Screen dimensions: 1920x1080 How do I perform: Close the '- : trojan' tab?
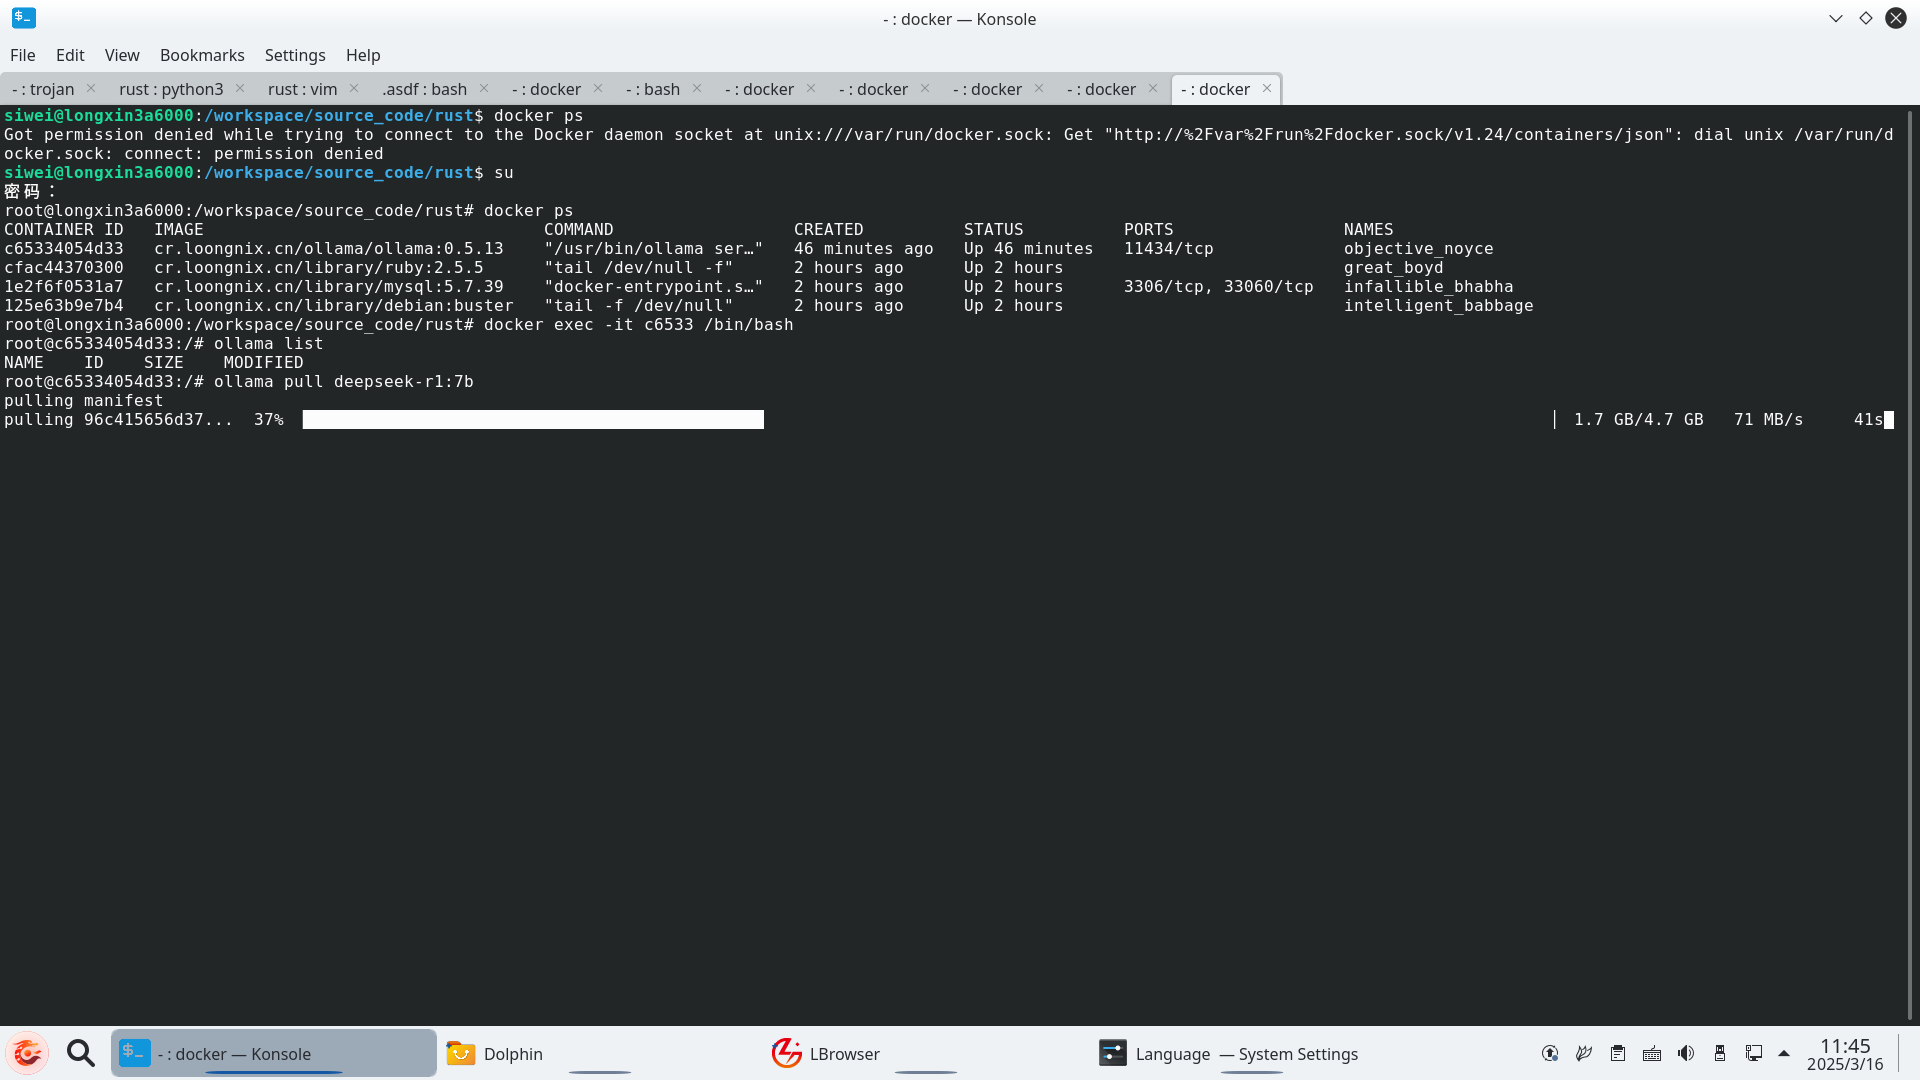(91, 88)
